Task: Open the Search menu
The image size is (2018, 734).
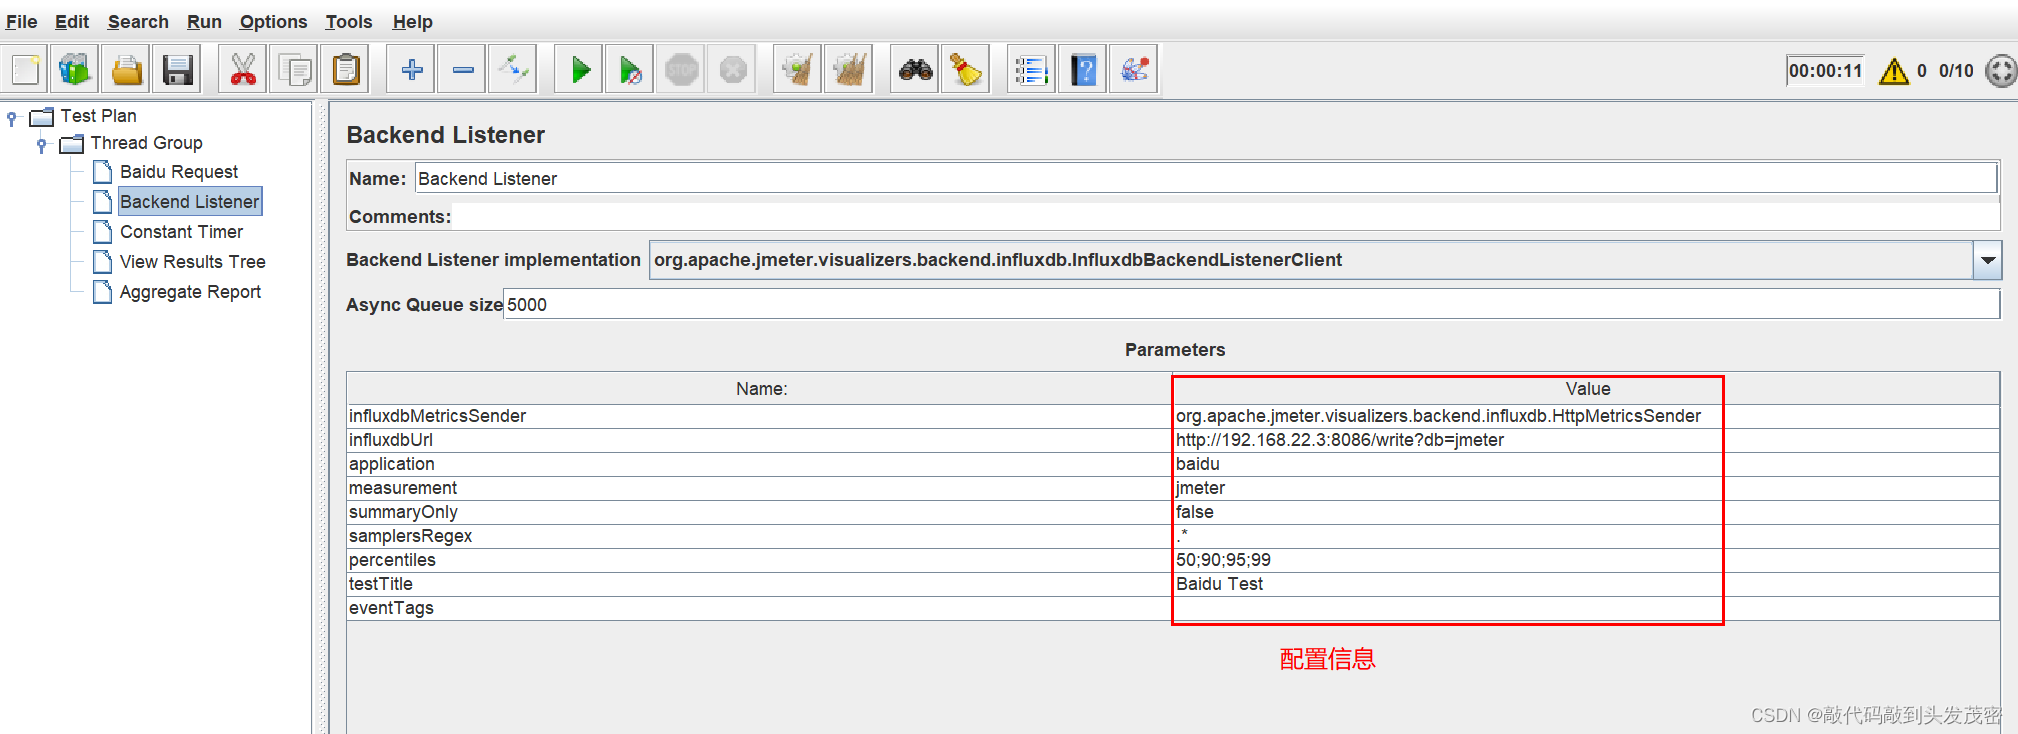Action: 138,22
